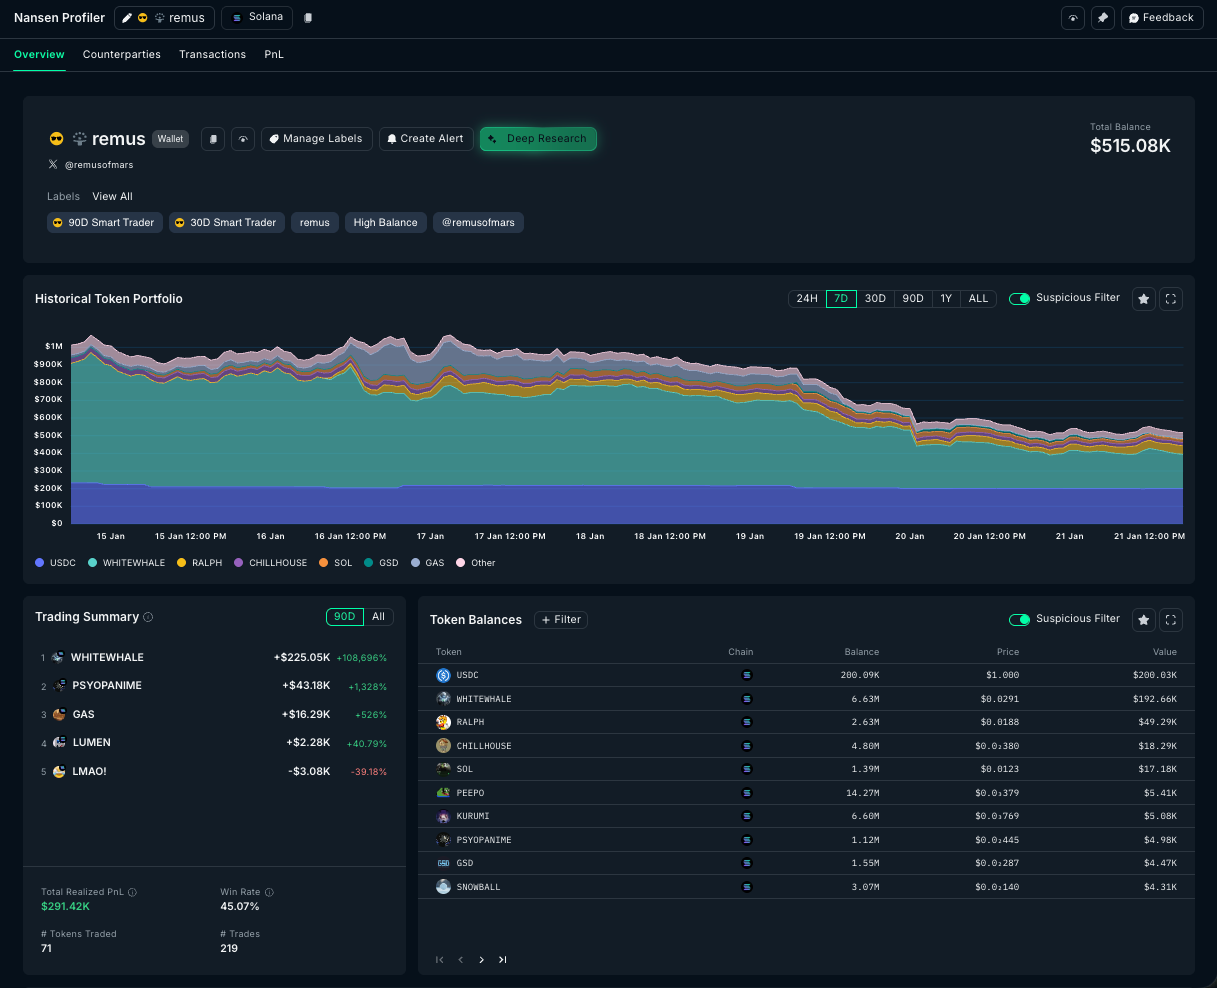1217x988 pixels.
Task: Open the Solana chain selector
Action: tap(257, 17)
